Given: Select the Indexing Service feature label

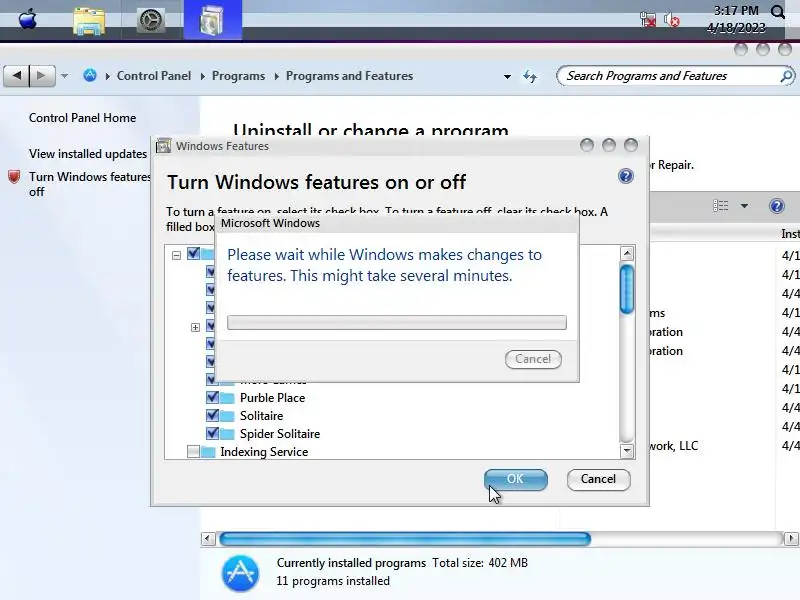Looking at the screenshot, I should [264, 452].
